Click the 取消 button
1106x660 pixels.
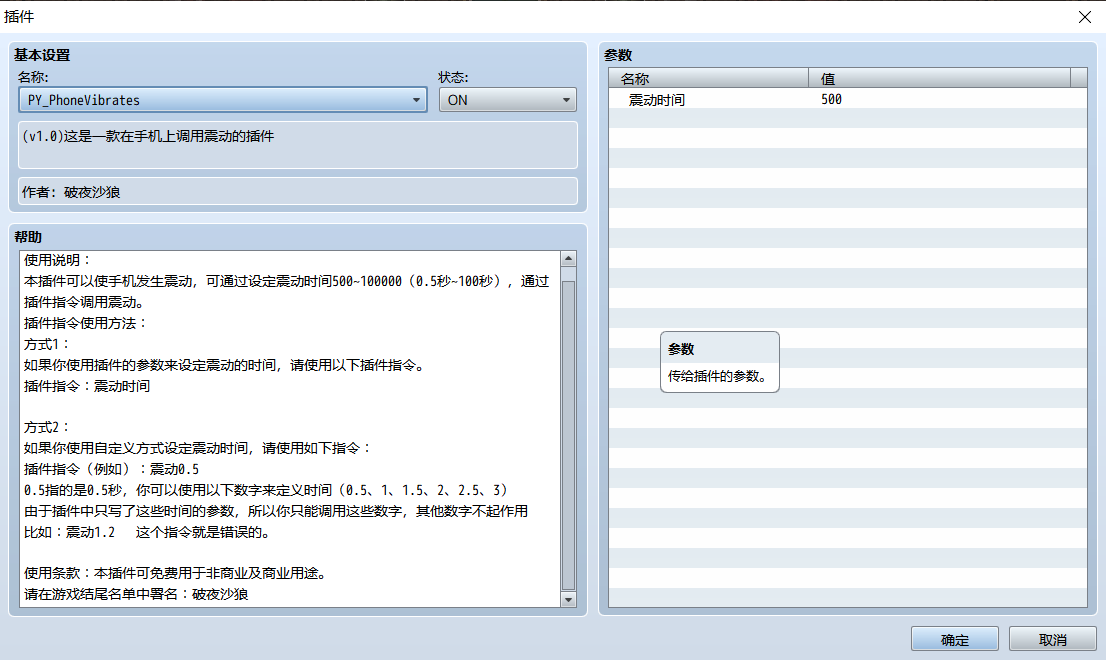(1052, 640)
